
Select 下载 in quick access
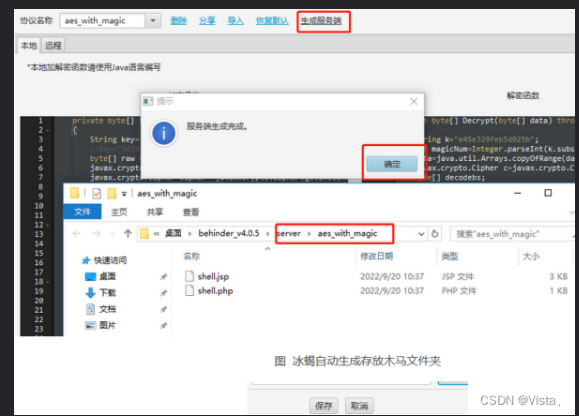click(101, 293)
